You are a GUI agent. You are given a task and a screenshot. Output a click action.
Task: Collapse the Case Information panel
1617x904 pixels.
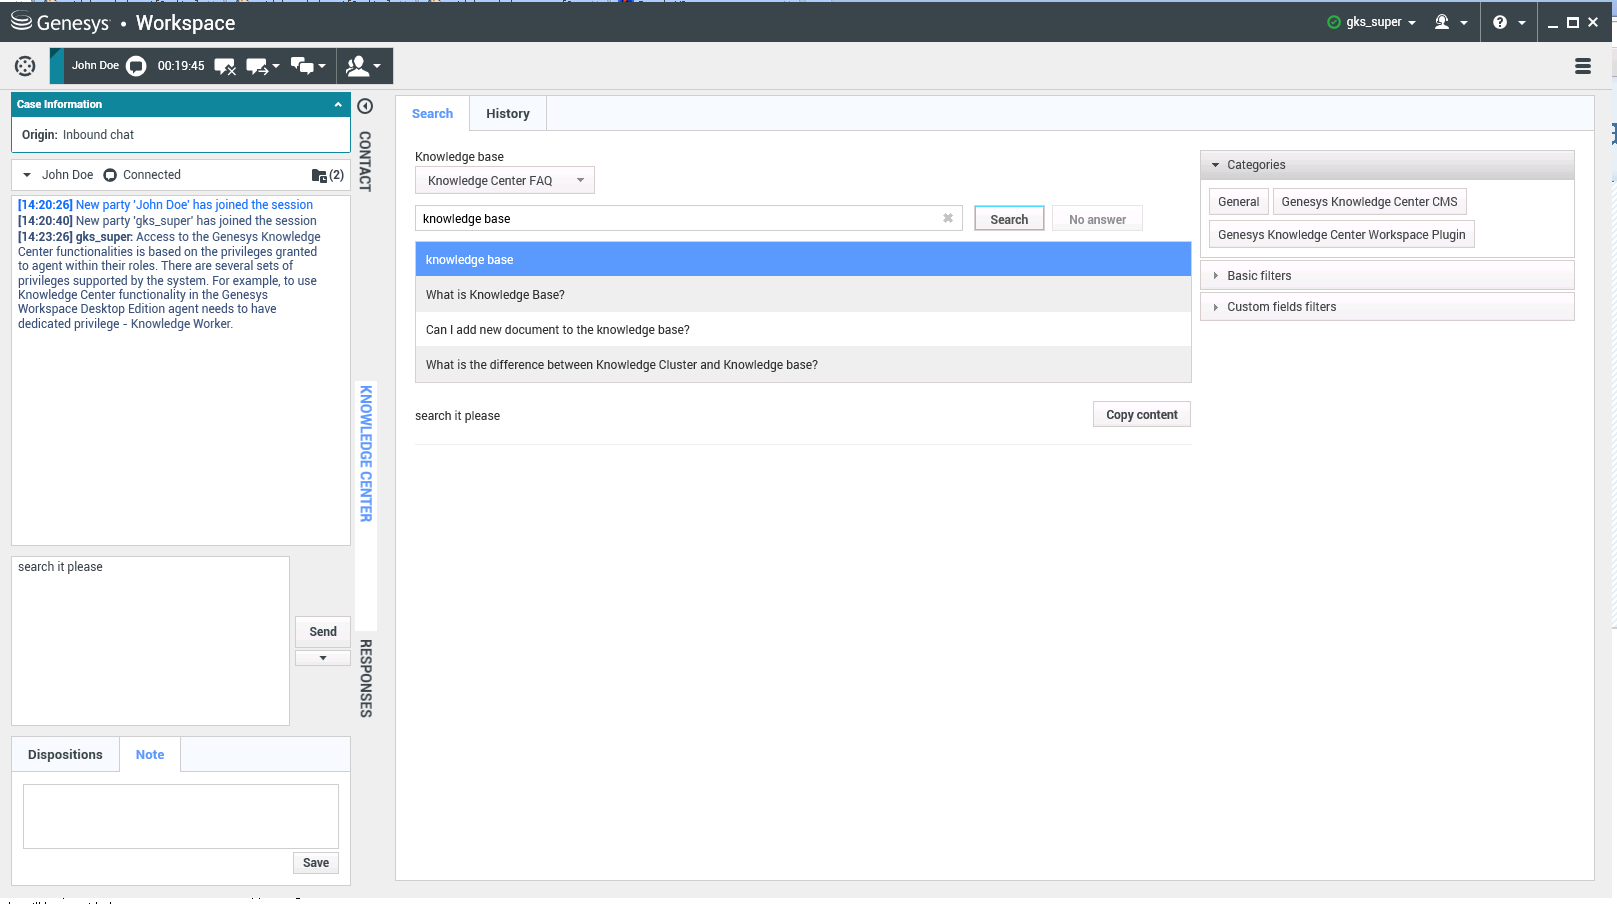338,105
